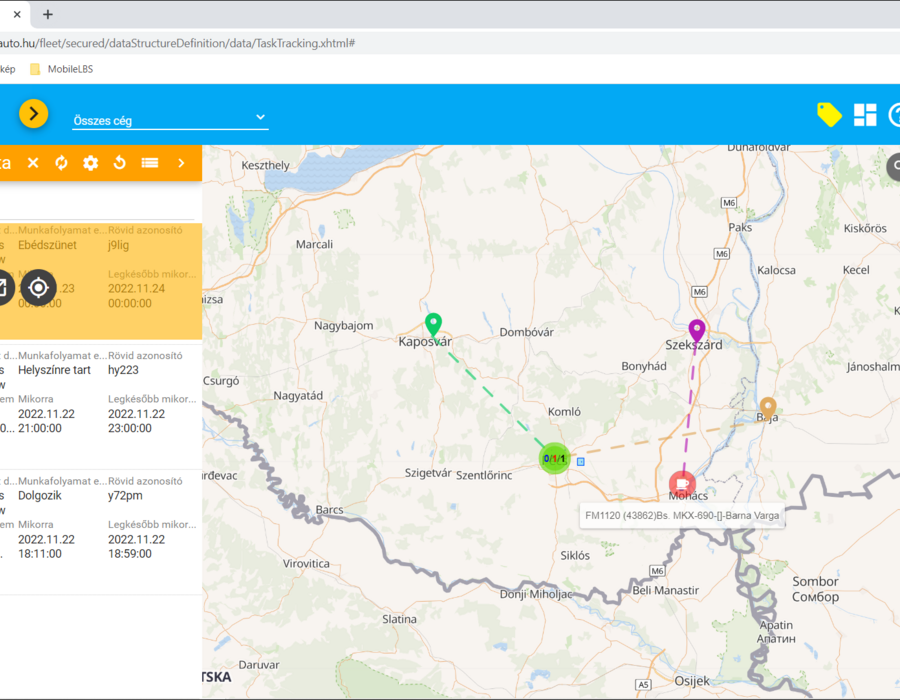Center map on Ebédszünet task target icon
This screenshot has width=900, height=700.
pyautogui.click(x=38, y=287)
